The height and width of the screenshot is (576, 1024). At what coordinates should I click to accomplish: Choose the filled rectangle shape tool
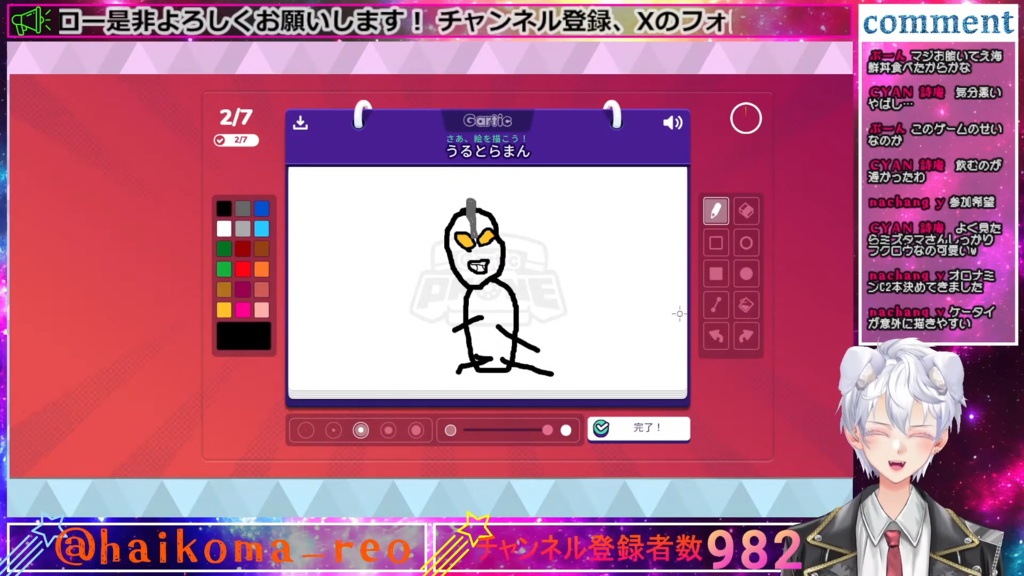[x=716, y=274]
